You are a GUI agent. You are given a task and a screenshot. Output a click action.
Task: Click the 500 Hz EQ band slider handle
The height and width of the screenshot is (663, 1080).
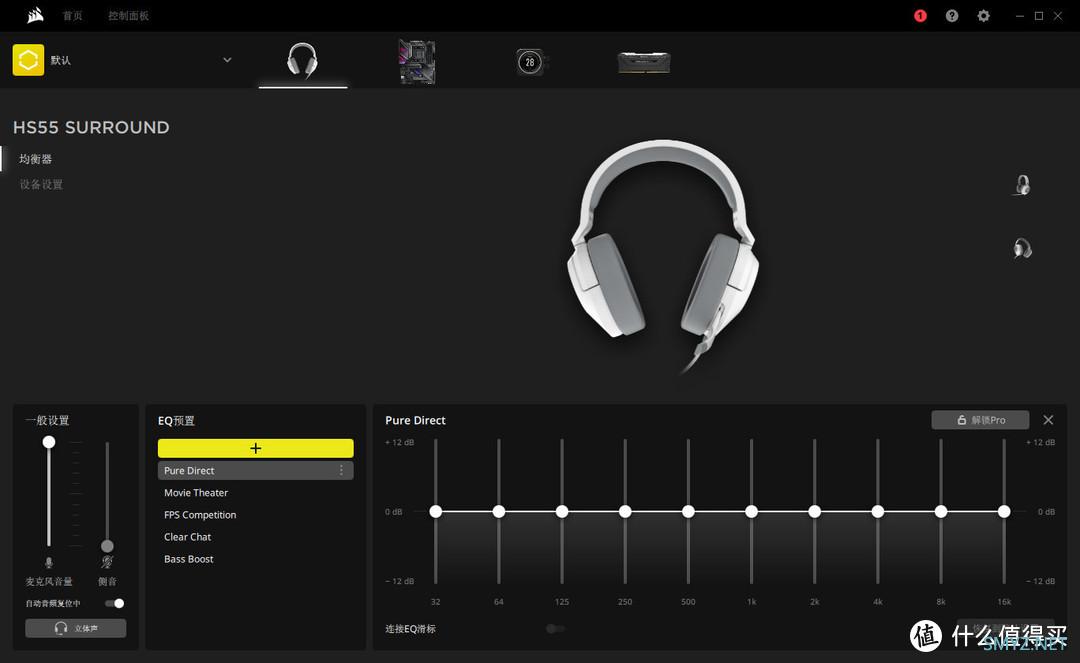688,512
